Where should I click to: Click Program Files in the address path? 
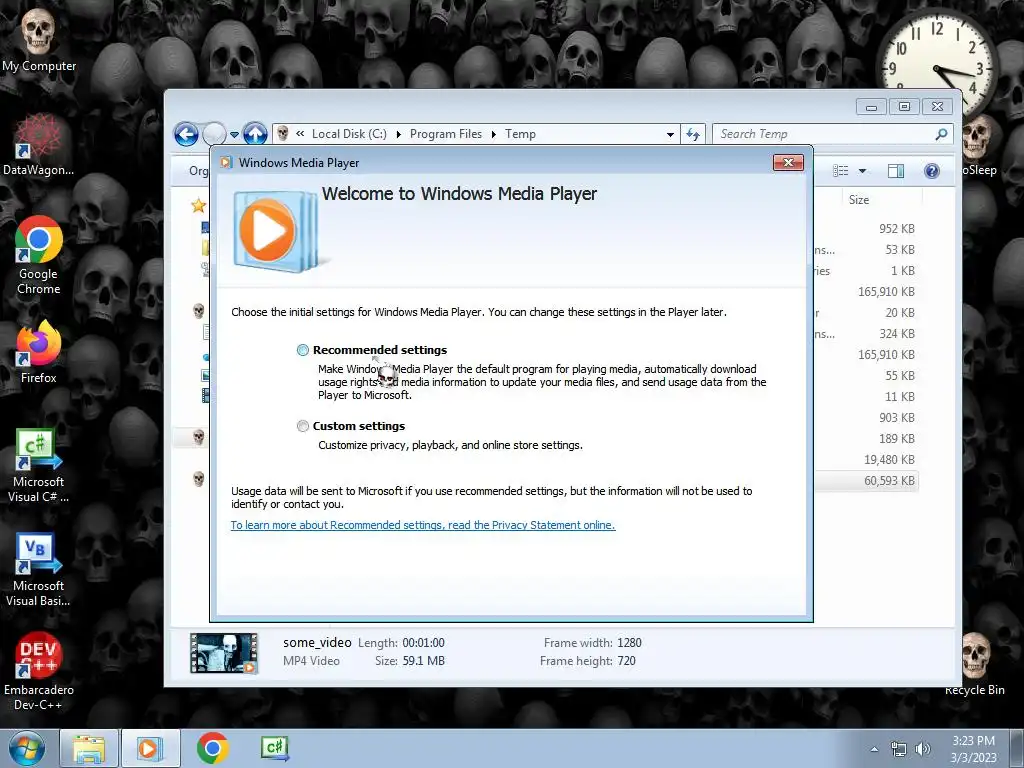(x=445, y=134)
